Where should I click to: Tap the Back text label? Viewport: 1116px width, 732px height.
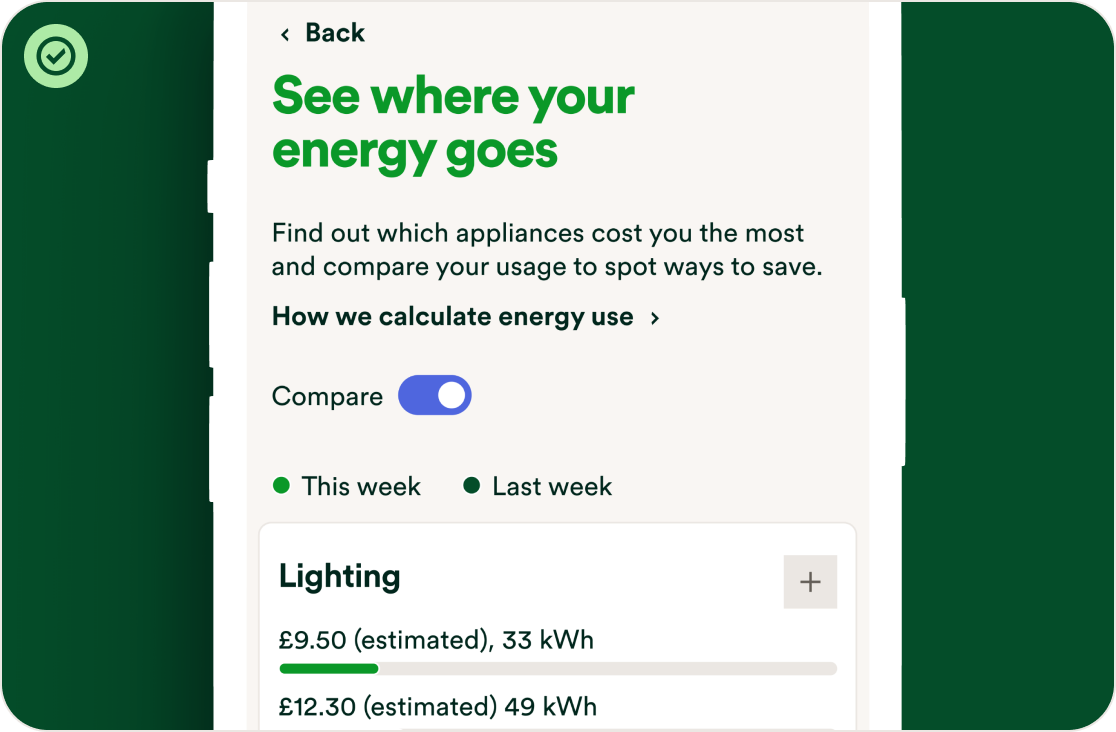[x=335, y=33]
